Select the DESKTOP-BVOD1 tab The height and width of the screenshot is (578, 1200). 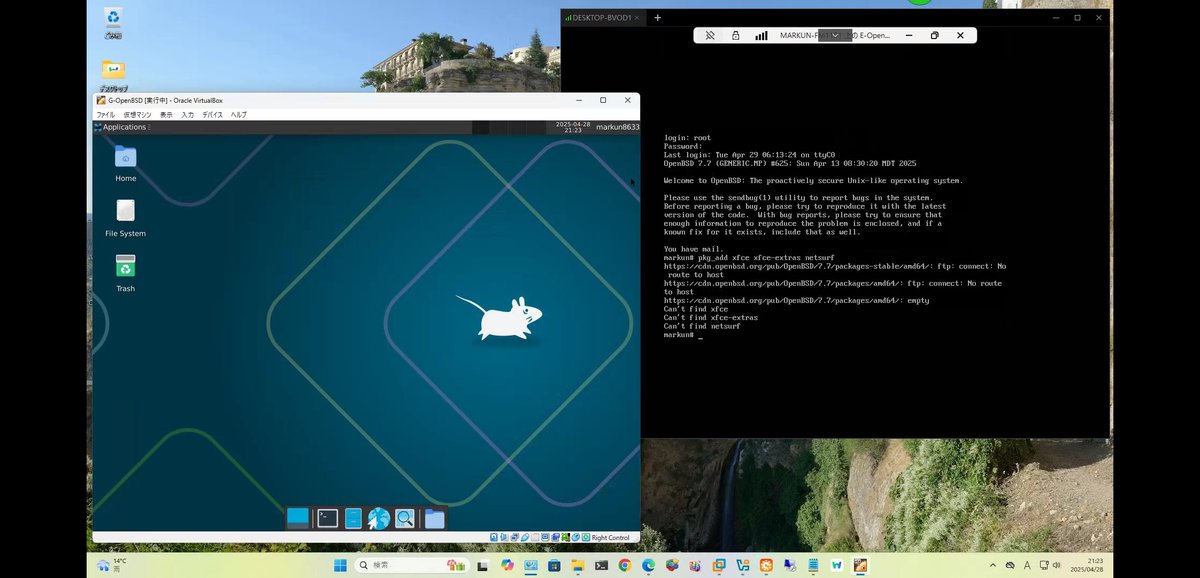coord(603,17)
